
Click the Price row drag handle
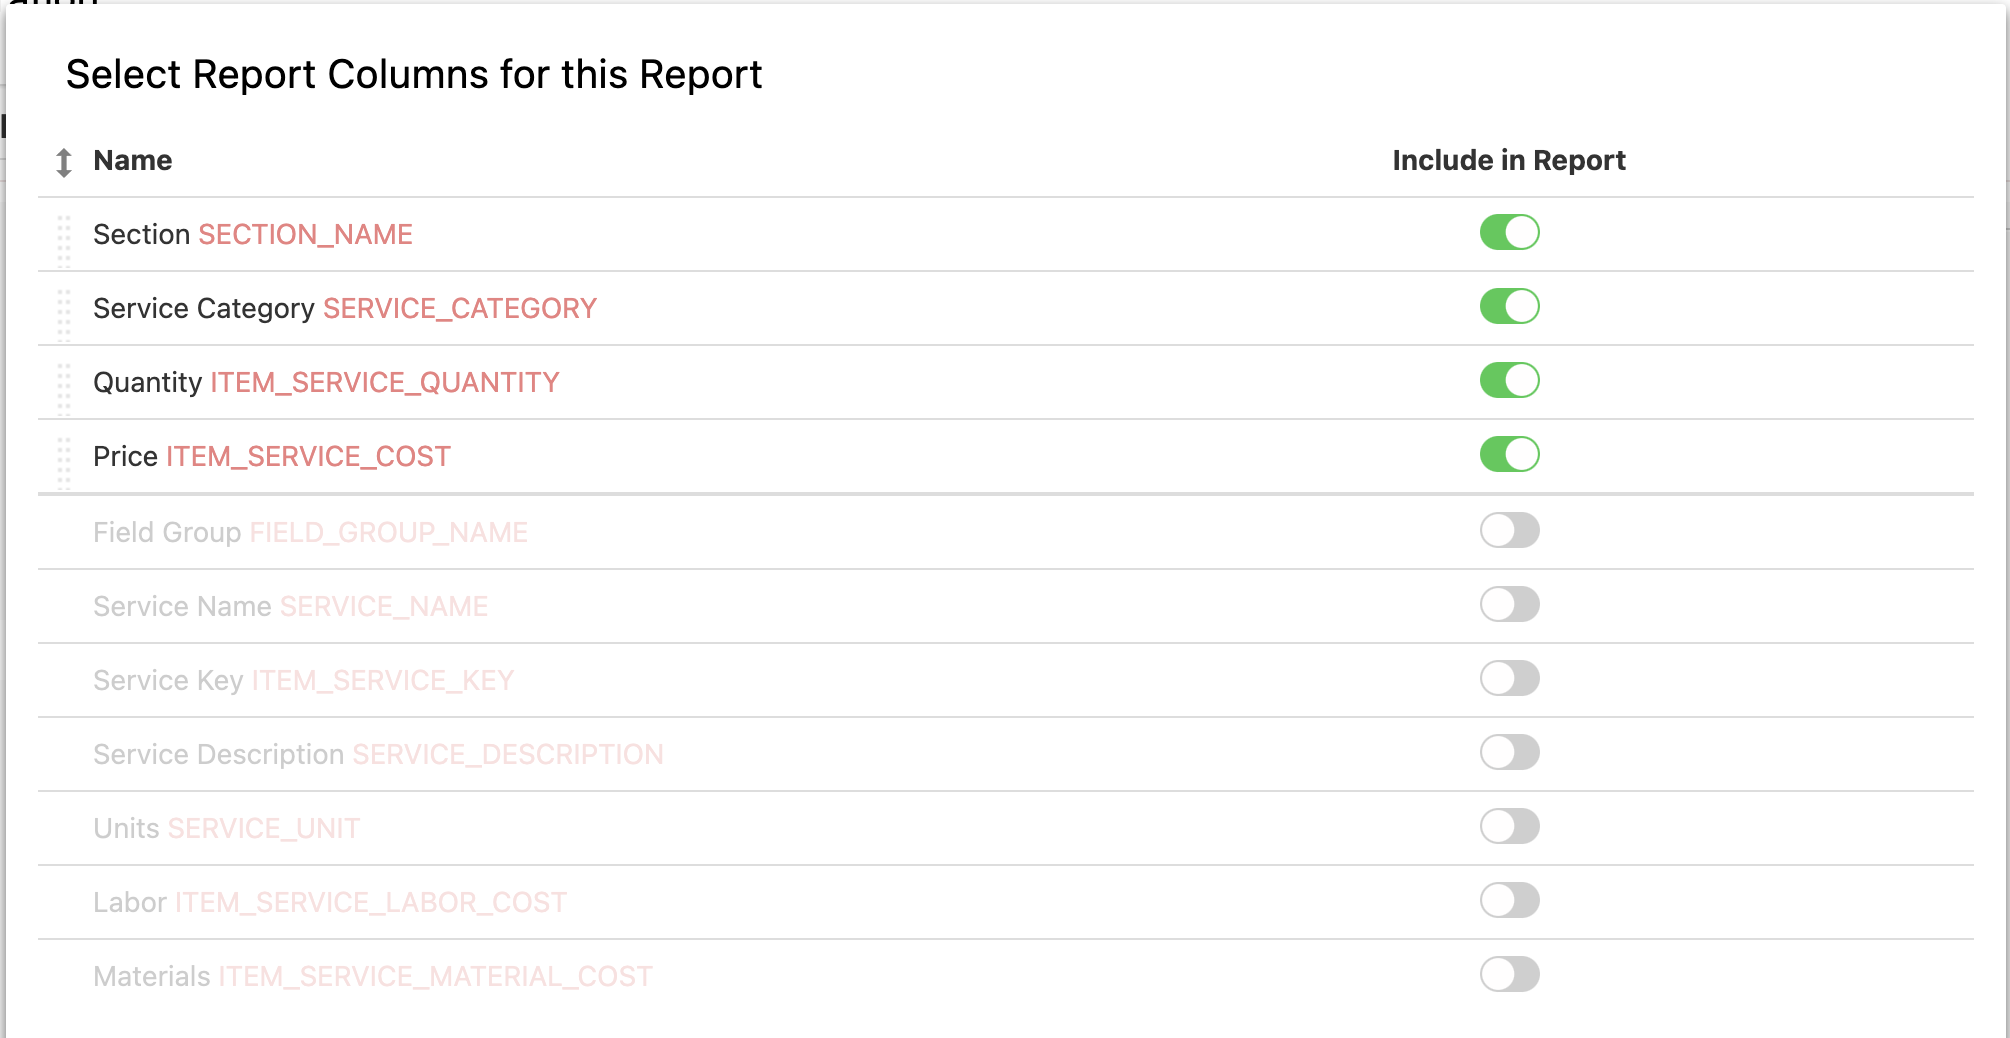[x=64, y=463]
